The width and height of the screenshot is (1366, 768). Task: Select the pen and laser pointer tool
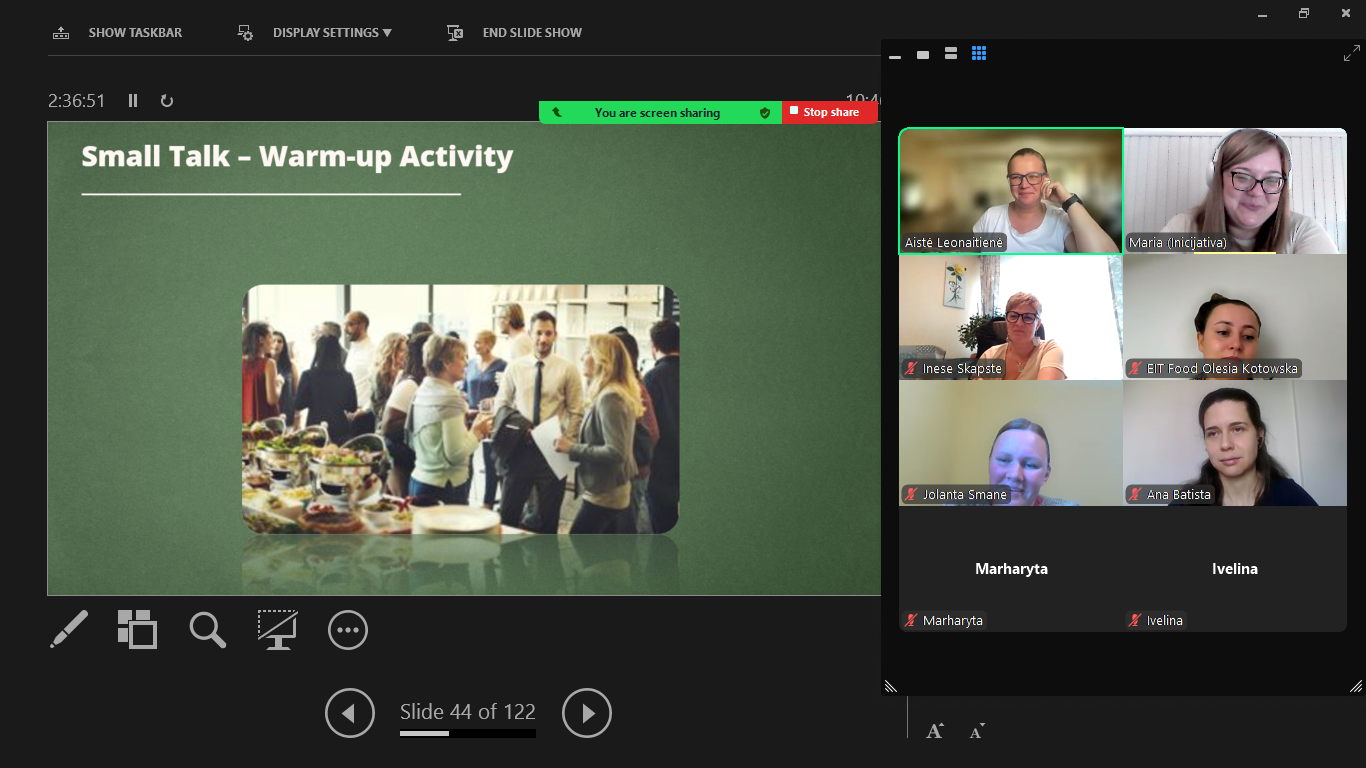[69, 630]
